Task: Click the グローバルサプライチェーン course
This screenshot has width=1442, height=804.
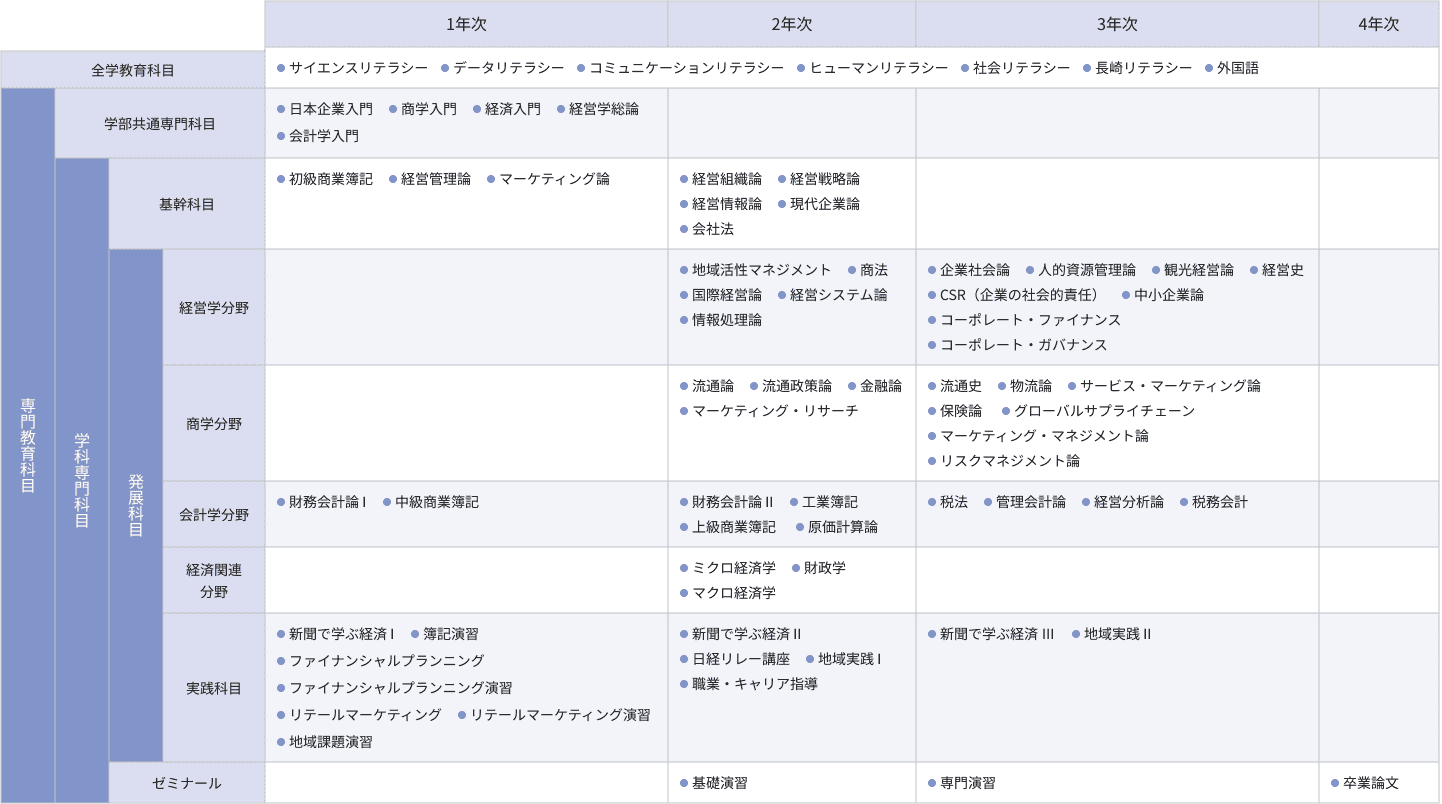Action: [1098, 411]
